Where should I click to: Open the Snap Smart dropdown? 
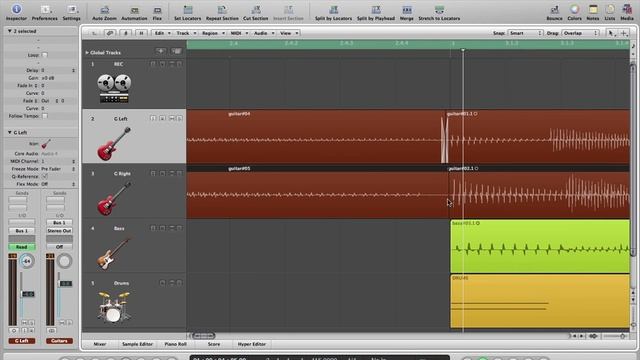(x=525, y=33)
